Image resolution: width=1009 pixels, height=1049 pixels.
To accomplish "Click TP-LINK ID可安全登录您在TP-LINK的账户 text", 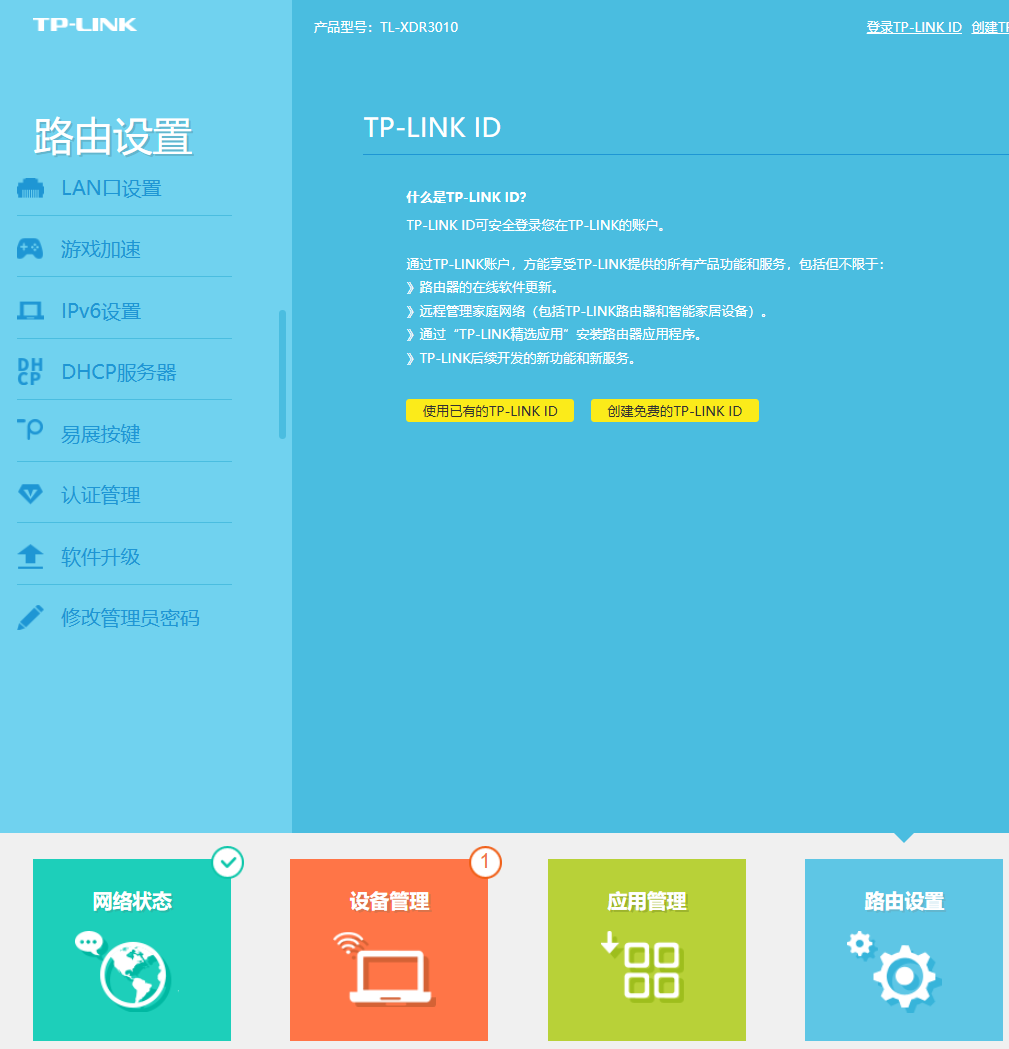I will pyautogui.click(x=535, y=225).
